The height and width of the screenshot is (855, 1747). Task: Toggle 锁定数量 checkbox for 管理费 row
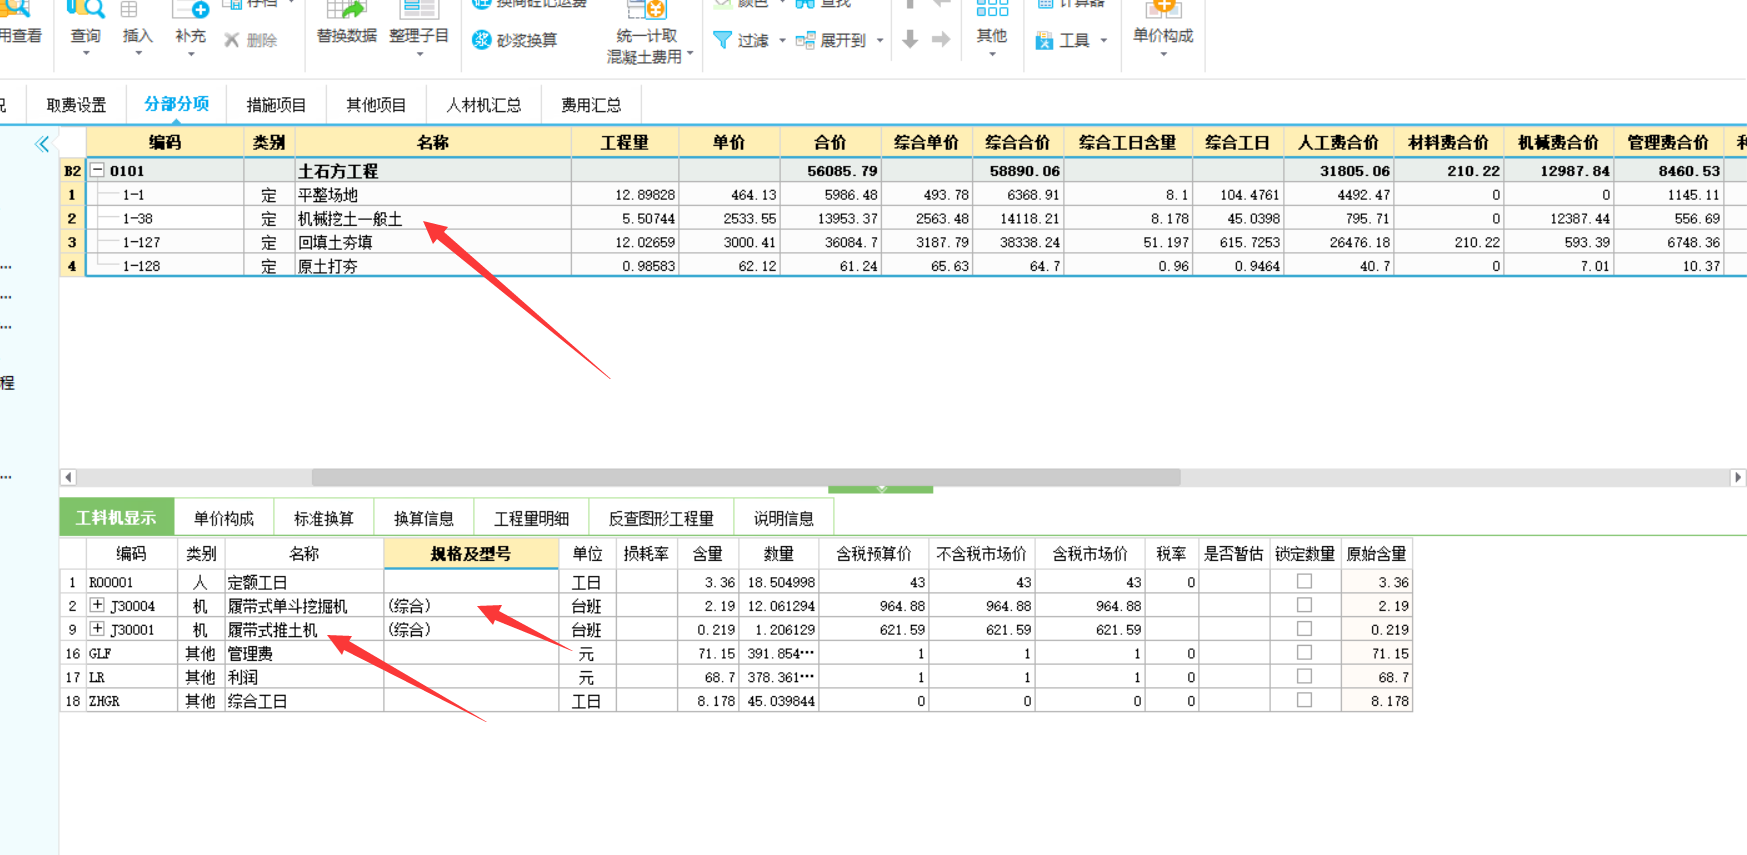(x=1304, y=653)
